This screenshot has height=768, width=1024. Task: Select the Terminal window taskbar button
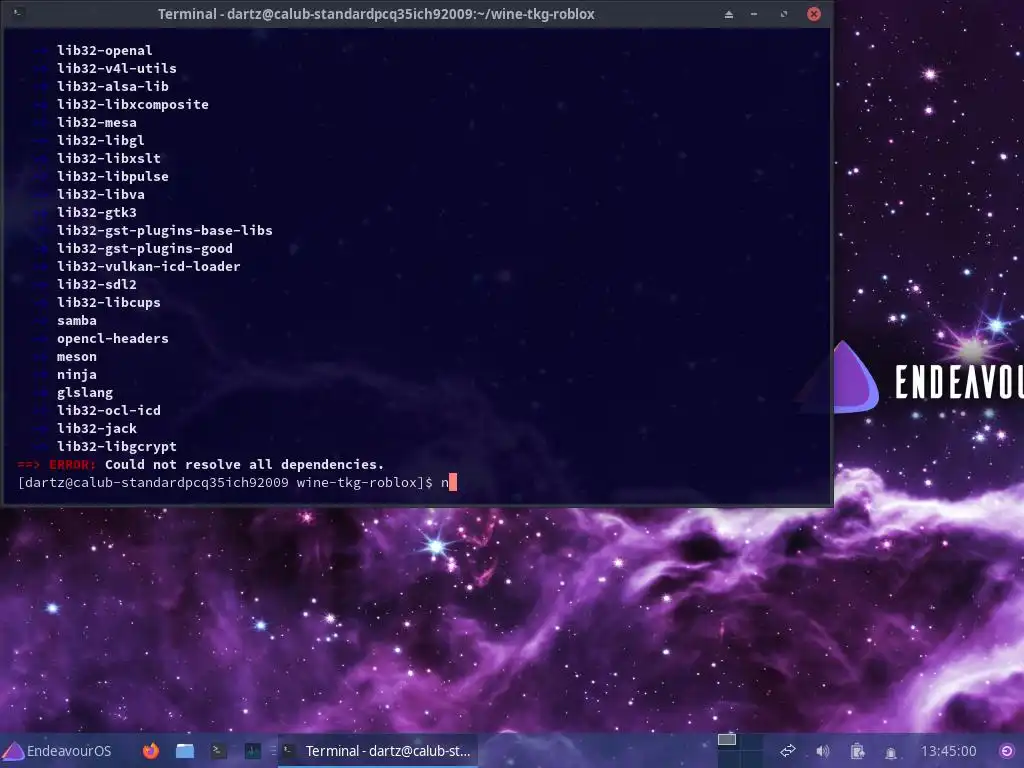378,751
